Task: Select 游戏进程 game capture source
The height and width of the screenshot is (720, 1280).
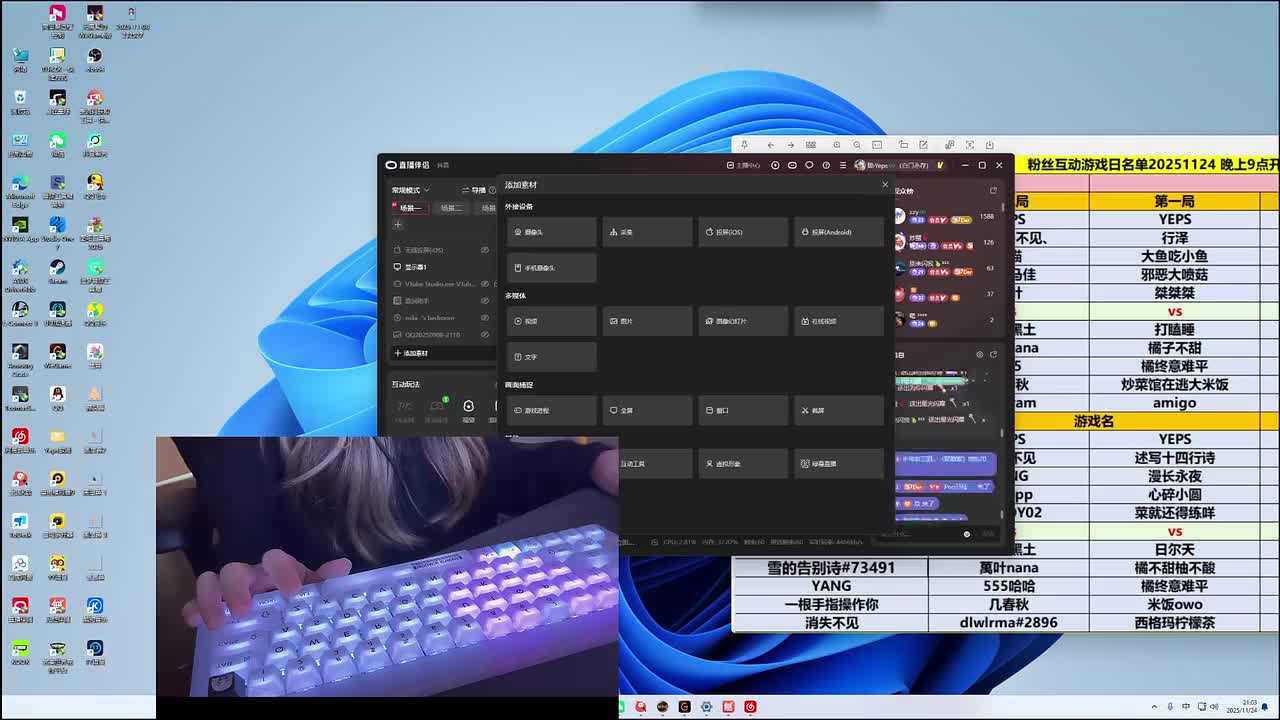Action: 551,410
